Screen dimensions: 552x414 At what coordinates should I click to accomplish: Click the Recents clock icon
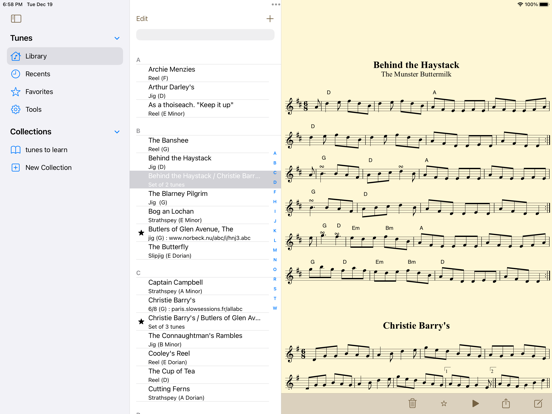coord(15,74)
